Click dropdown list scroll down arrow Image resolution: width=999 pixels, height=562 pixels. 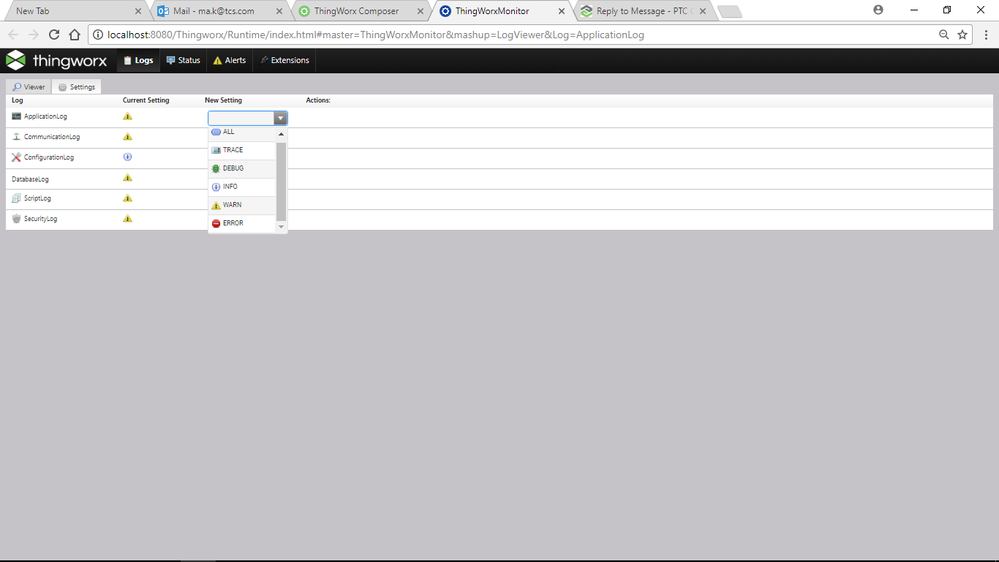click(281, 227)
